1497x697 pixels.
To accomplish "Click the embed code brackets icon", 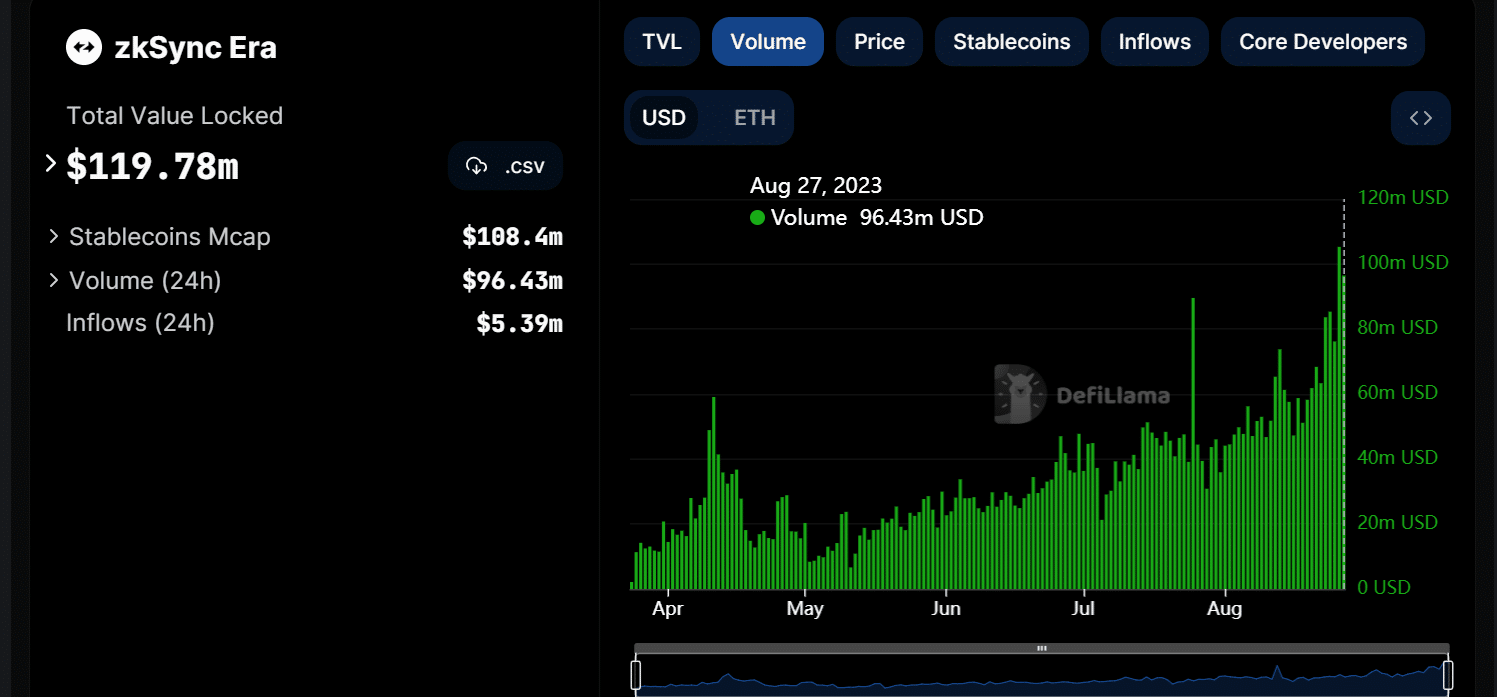I will [1420, 118].
